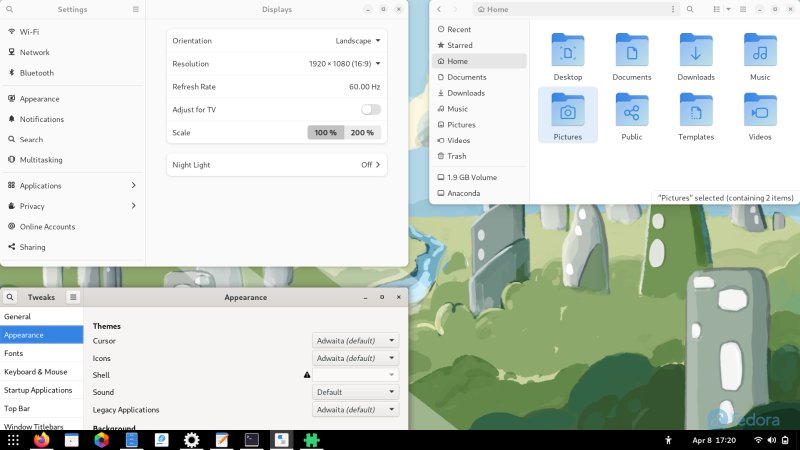Open Sharing settings
The image size is (800, 450).
click(x=72, y=247)
